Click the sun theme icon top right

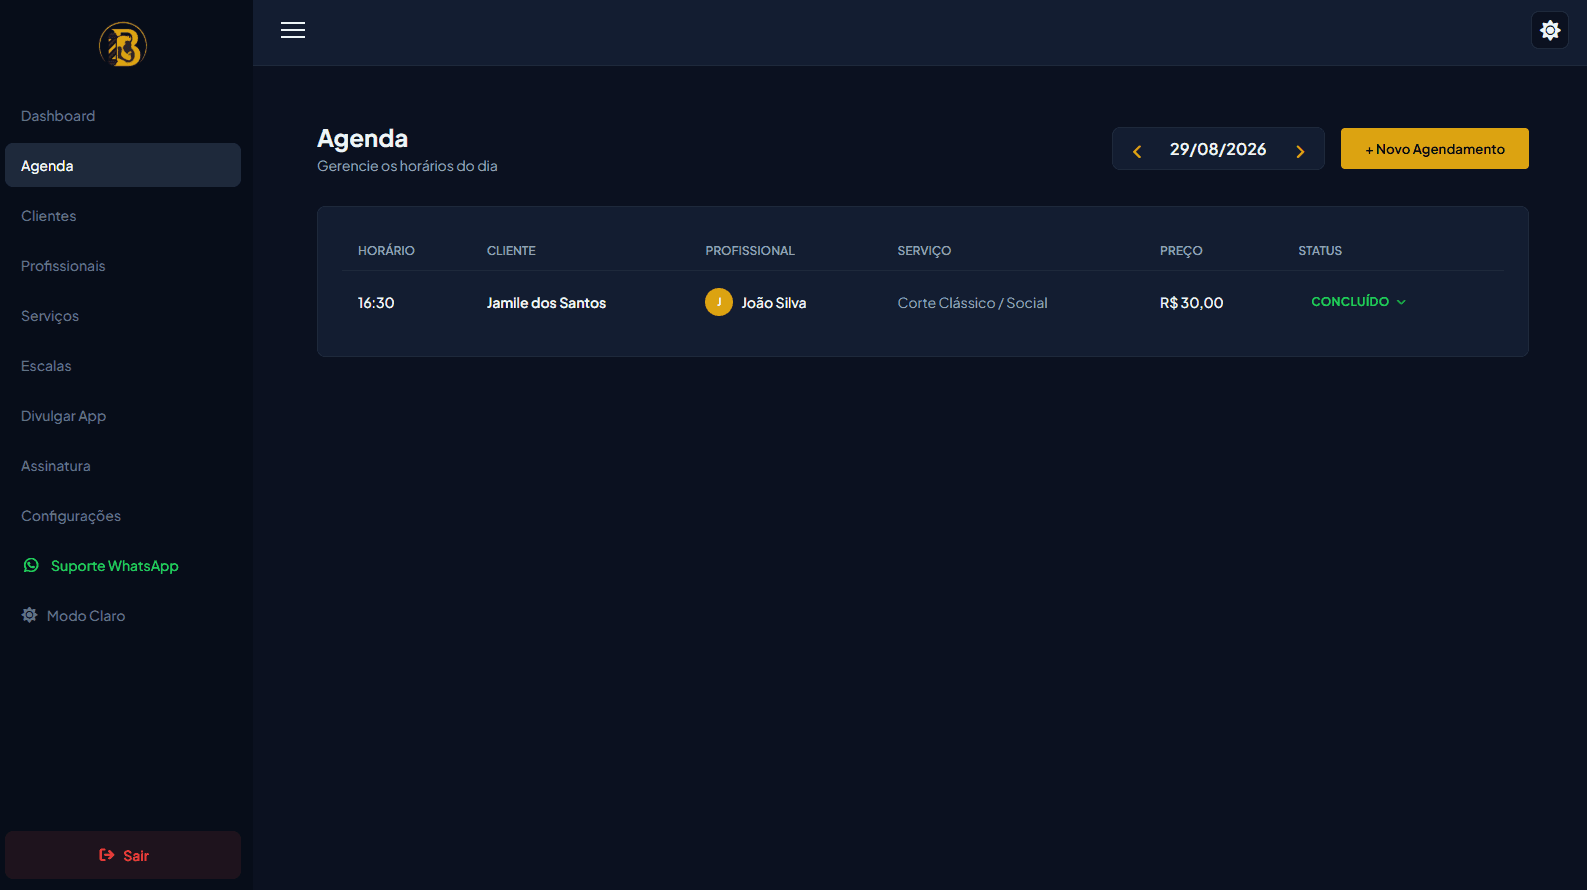[1550, 30]
